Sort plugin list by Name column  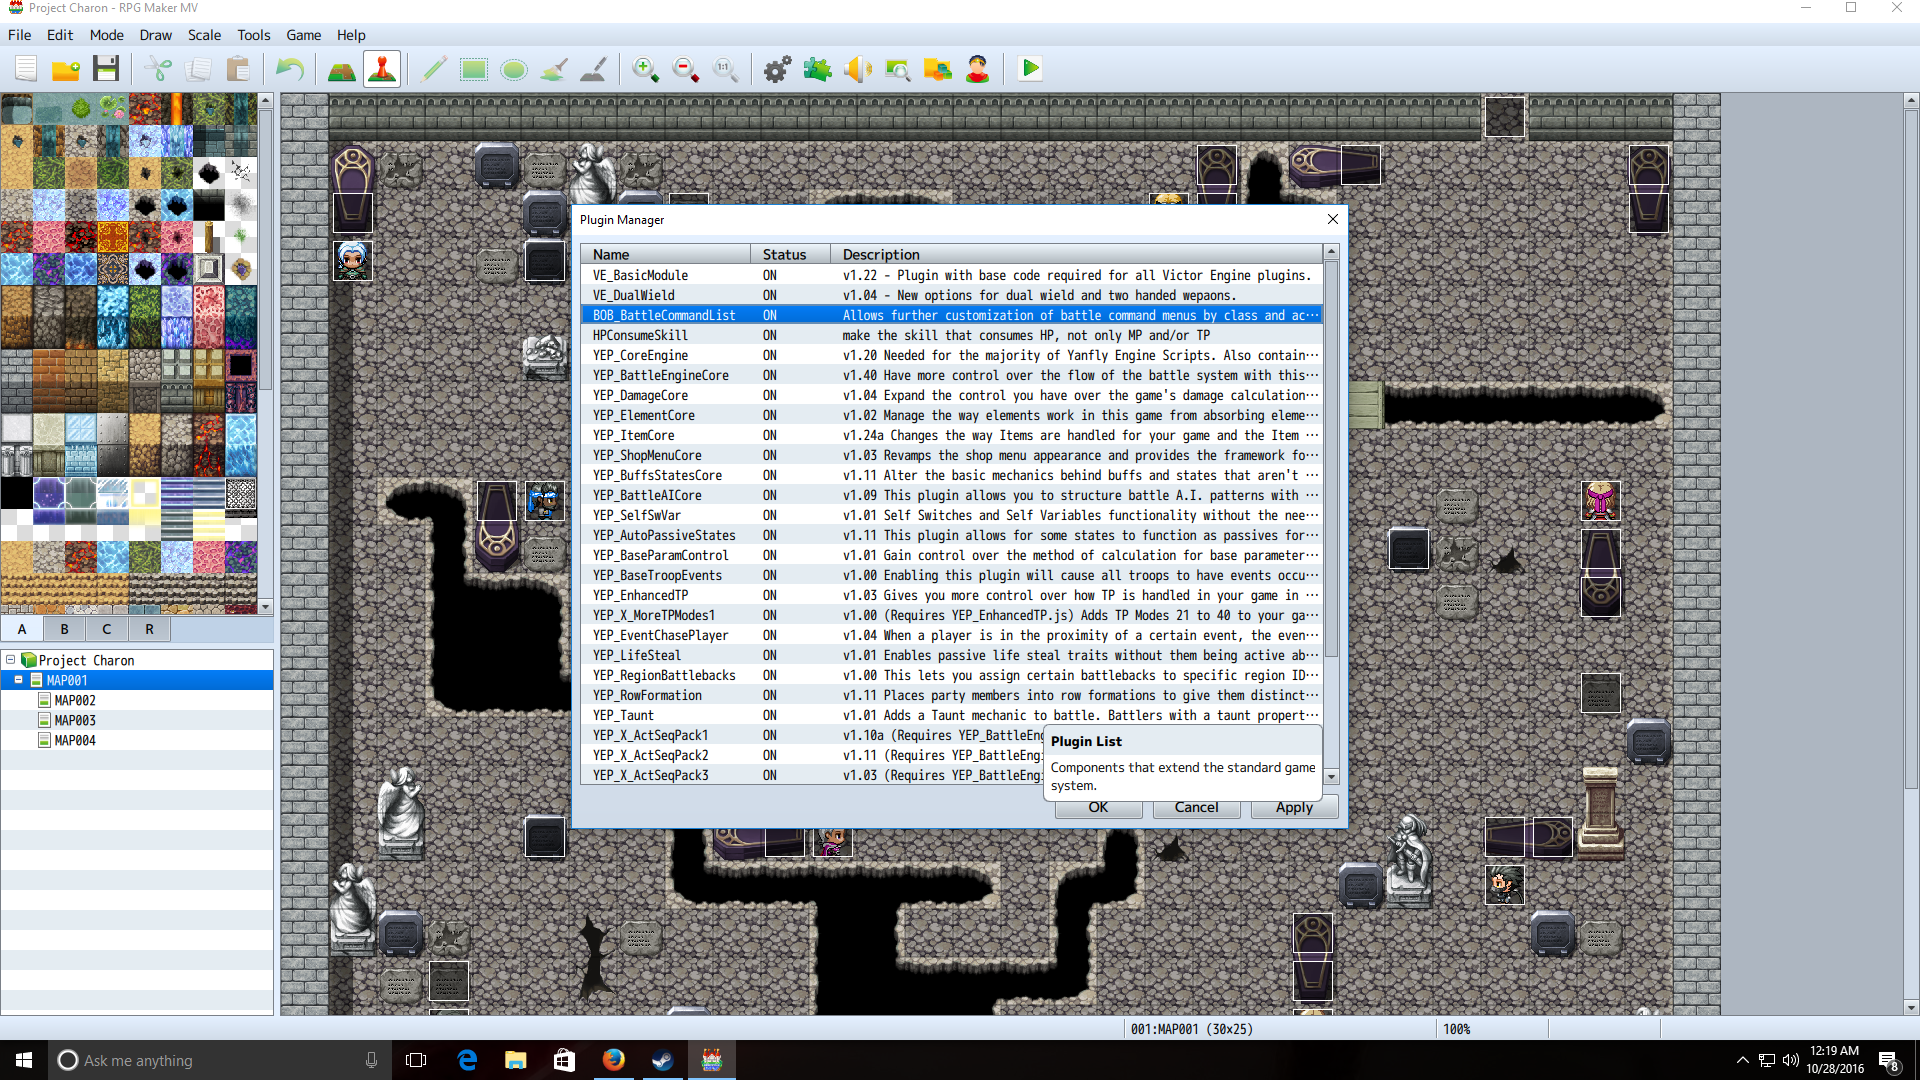point(666,254)
